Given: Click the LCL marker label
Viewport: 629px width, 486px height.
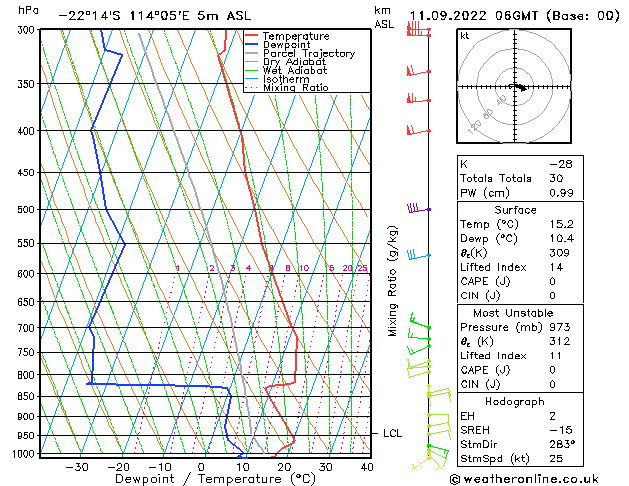Looking at the screenshot, I should click(392, 433).
